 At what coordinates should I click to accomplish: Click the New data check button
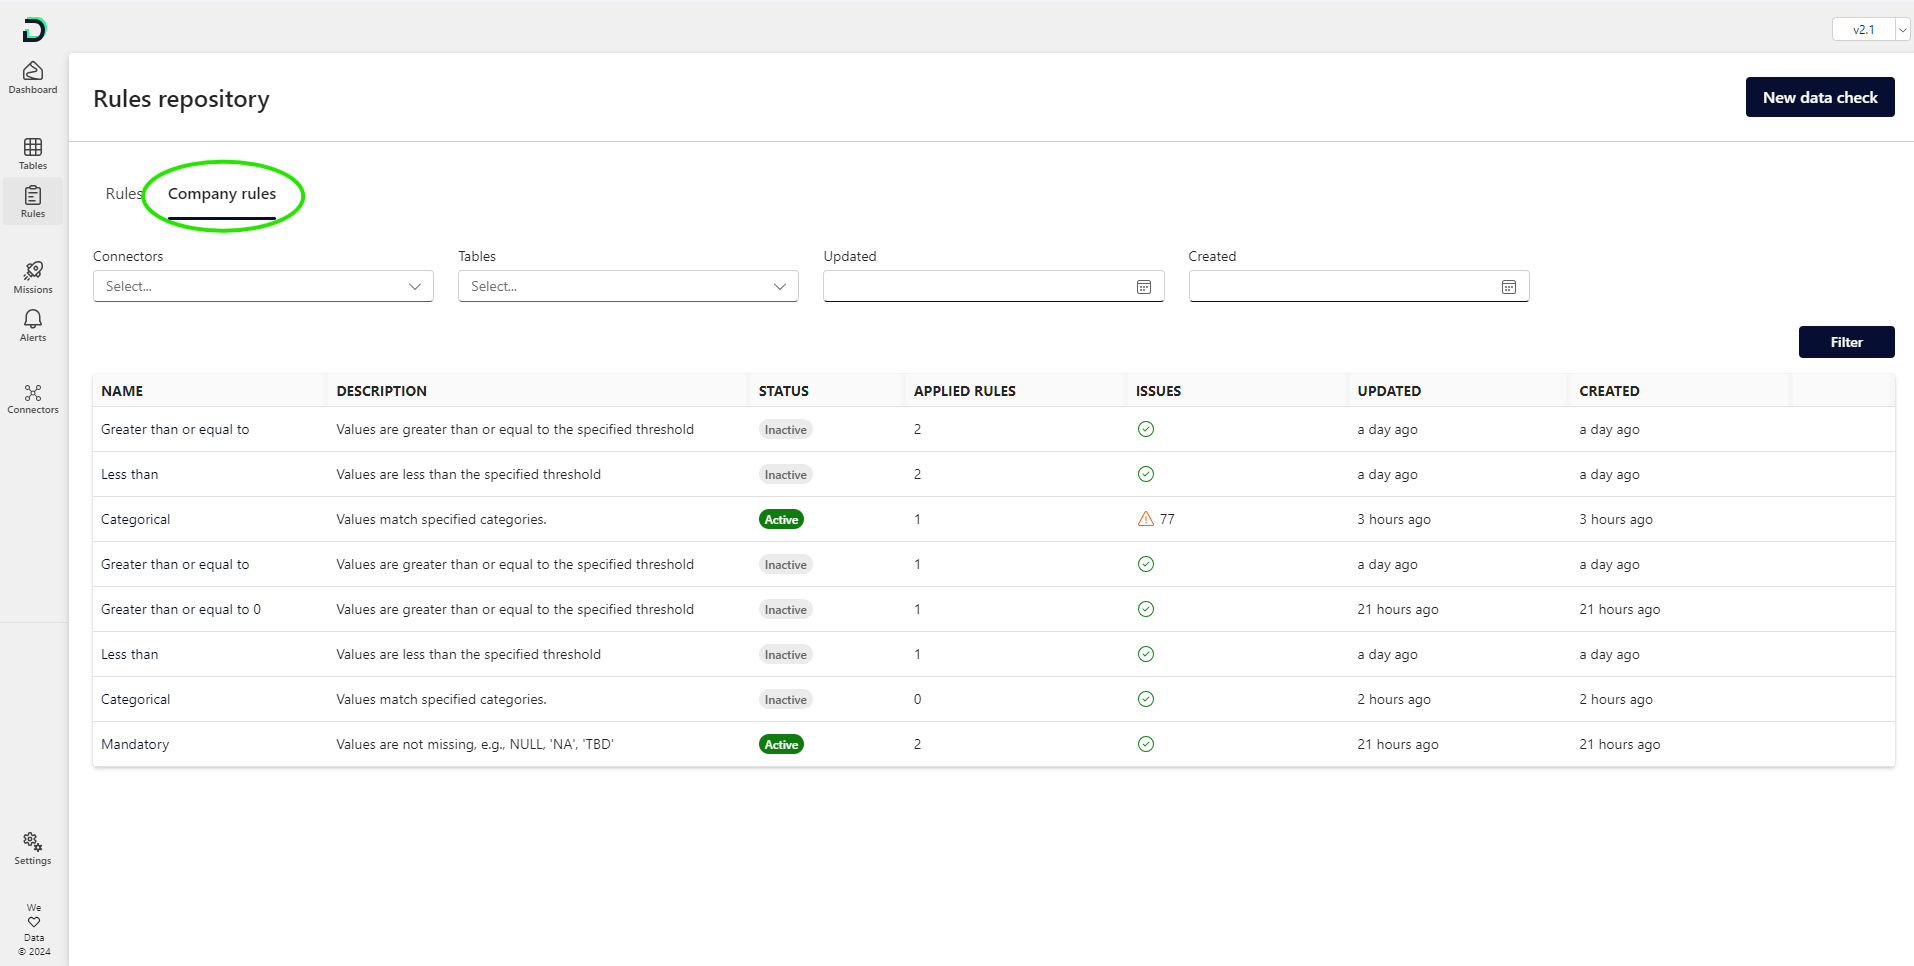[x=1819, y=97]
